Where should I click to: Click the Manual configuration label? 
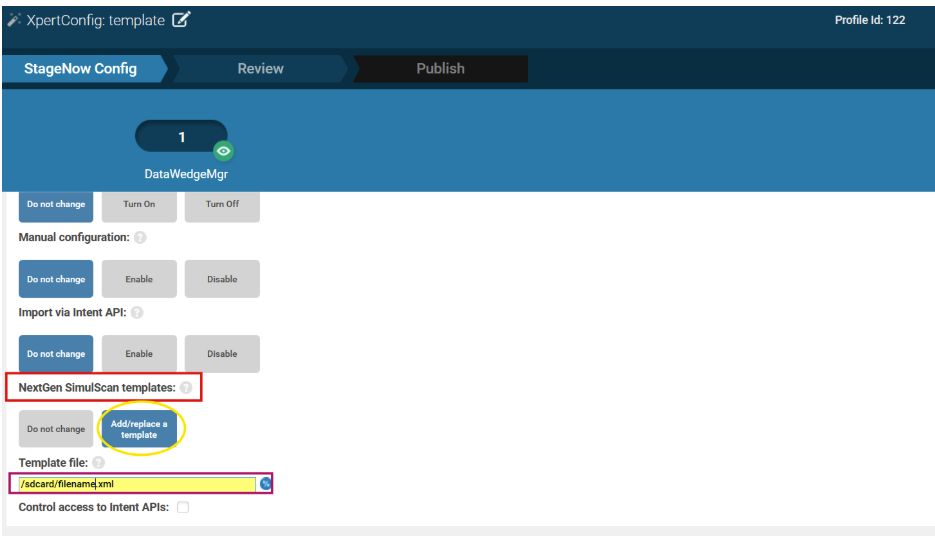pos(74,237)
